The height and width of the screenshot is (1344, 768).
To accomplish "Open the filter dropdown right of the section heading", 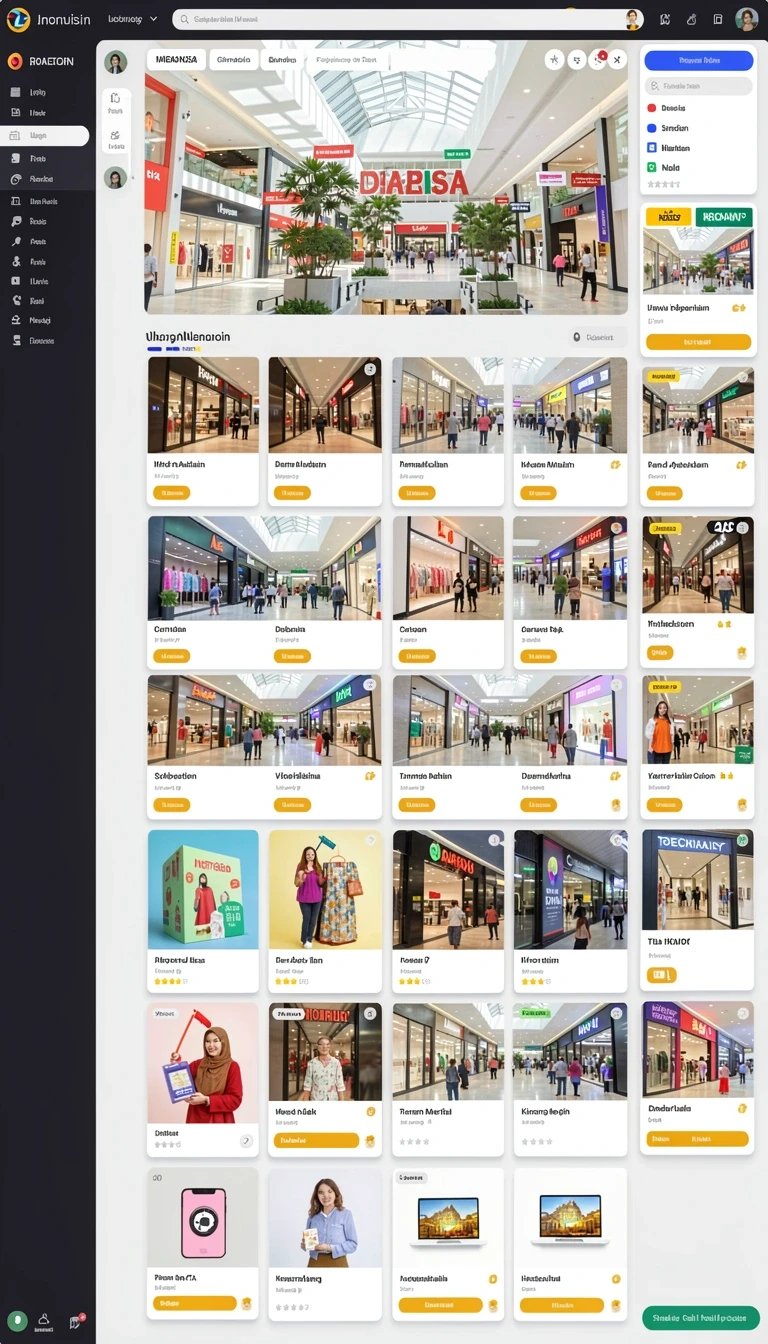I will pyautogui.click(x=597, y=337).
